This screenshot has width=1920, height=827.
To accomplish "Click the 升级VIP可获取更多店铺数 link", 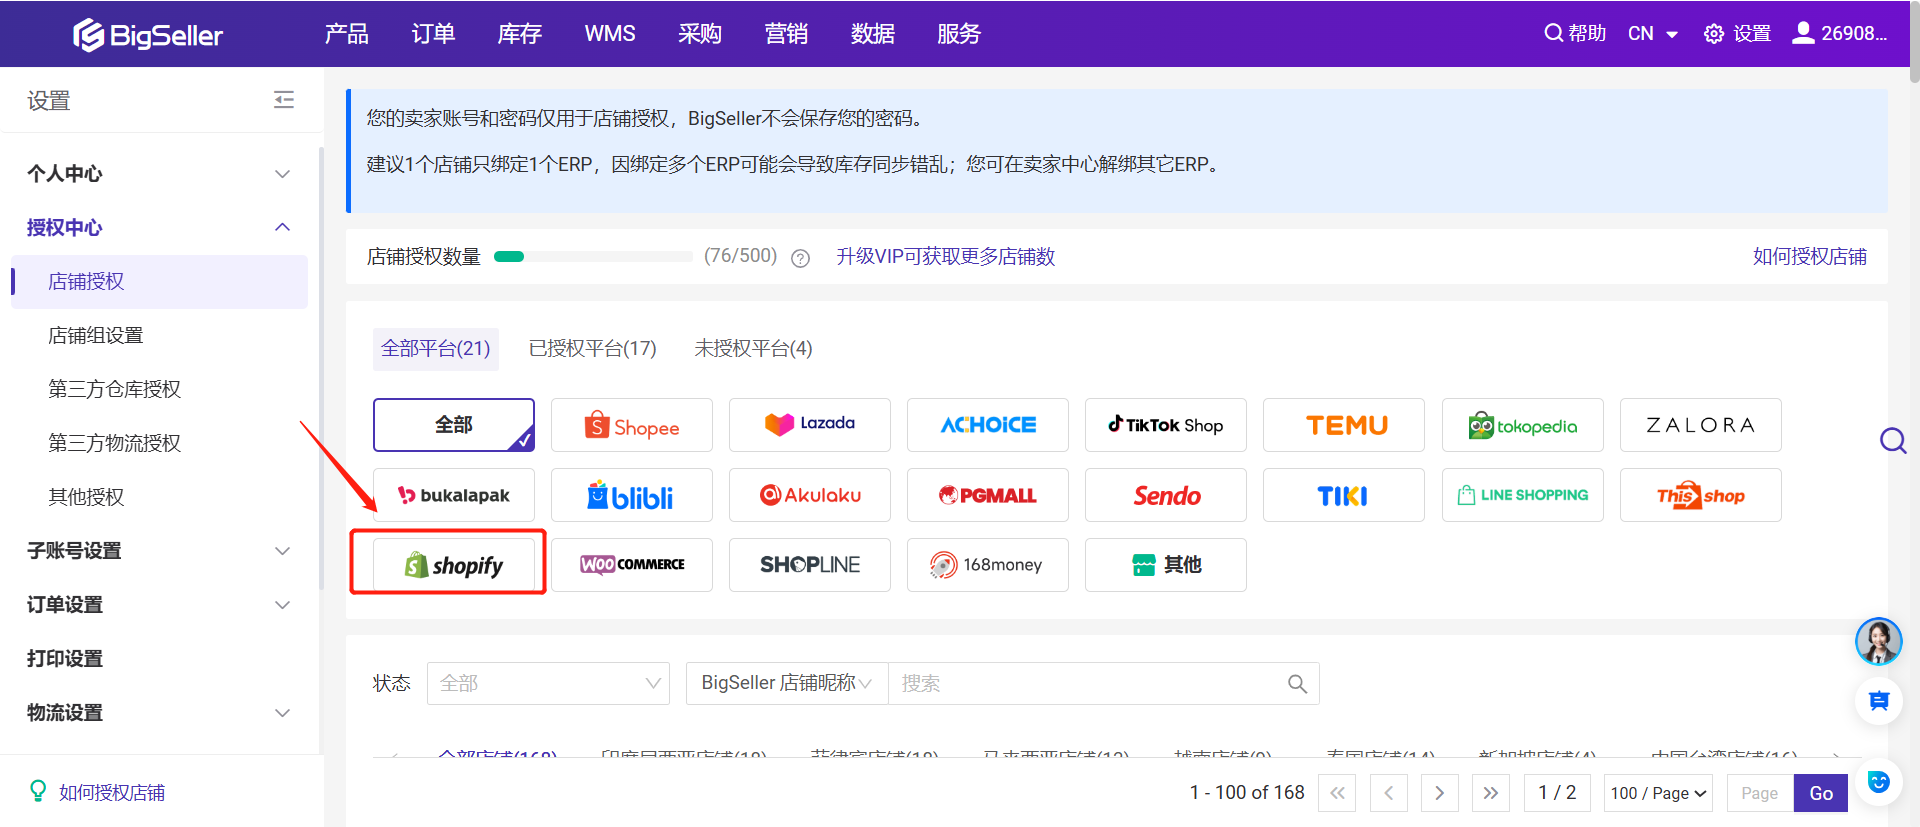I will pos(945,257).
